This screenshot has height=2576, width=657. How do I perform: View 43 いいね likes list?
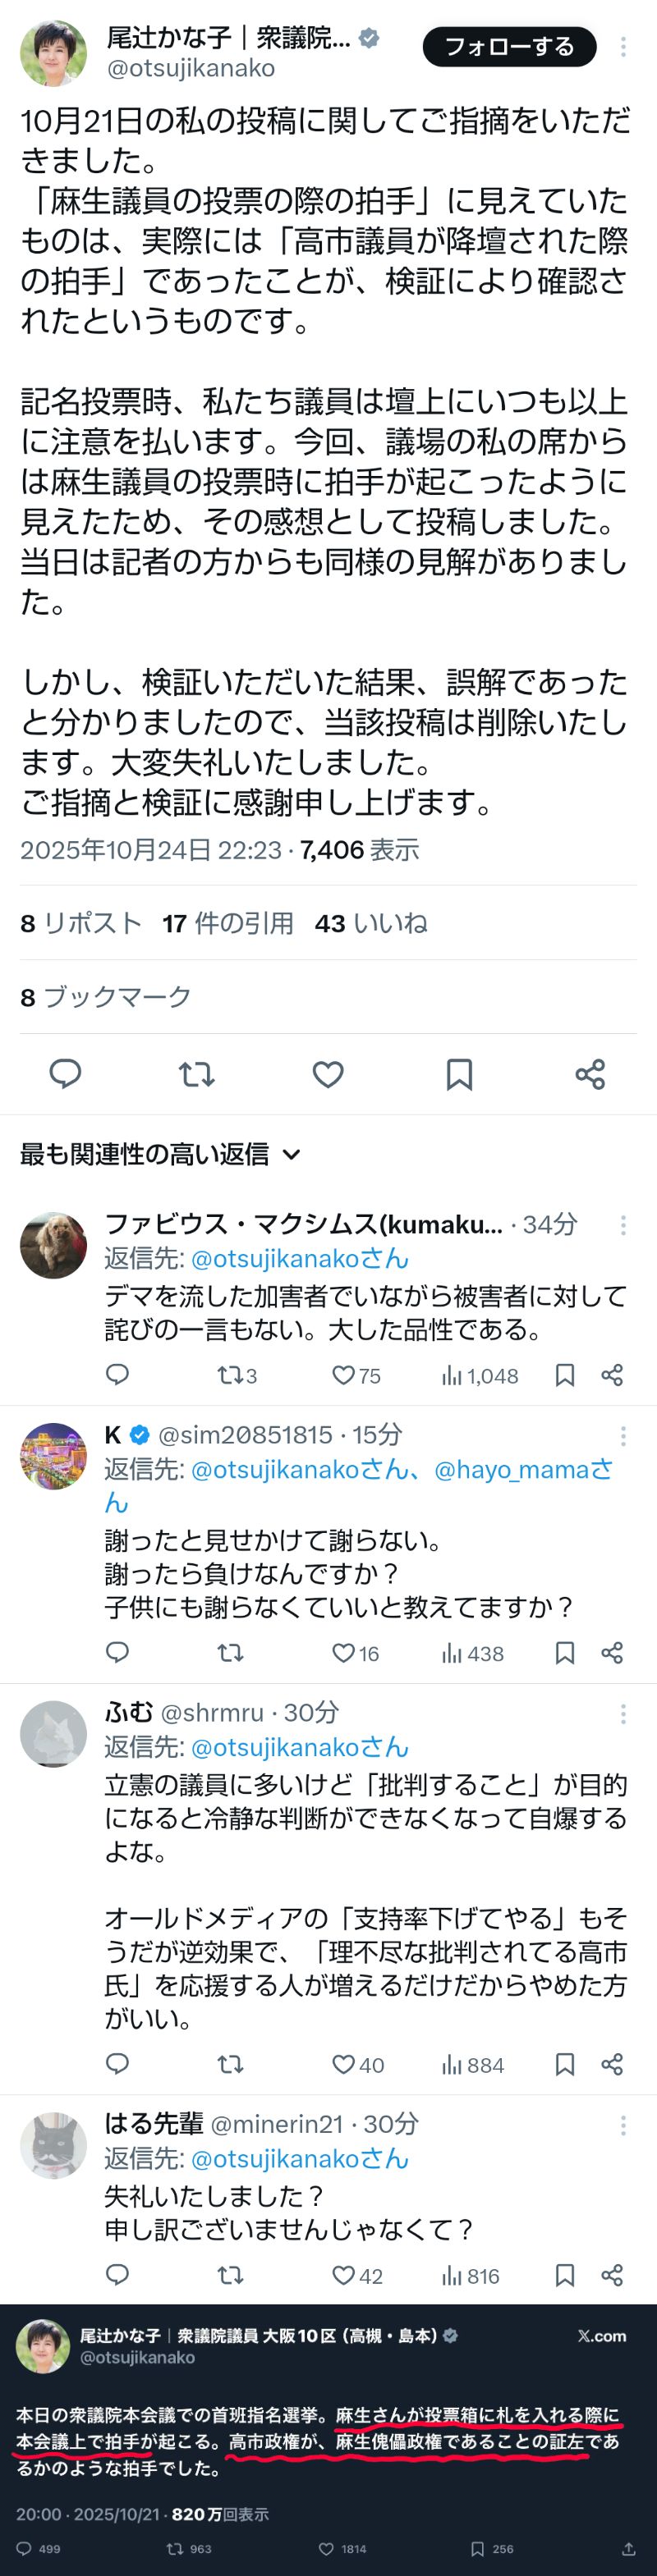pos(371,923)
